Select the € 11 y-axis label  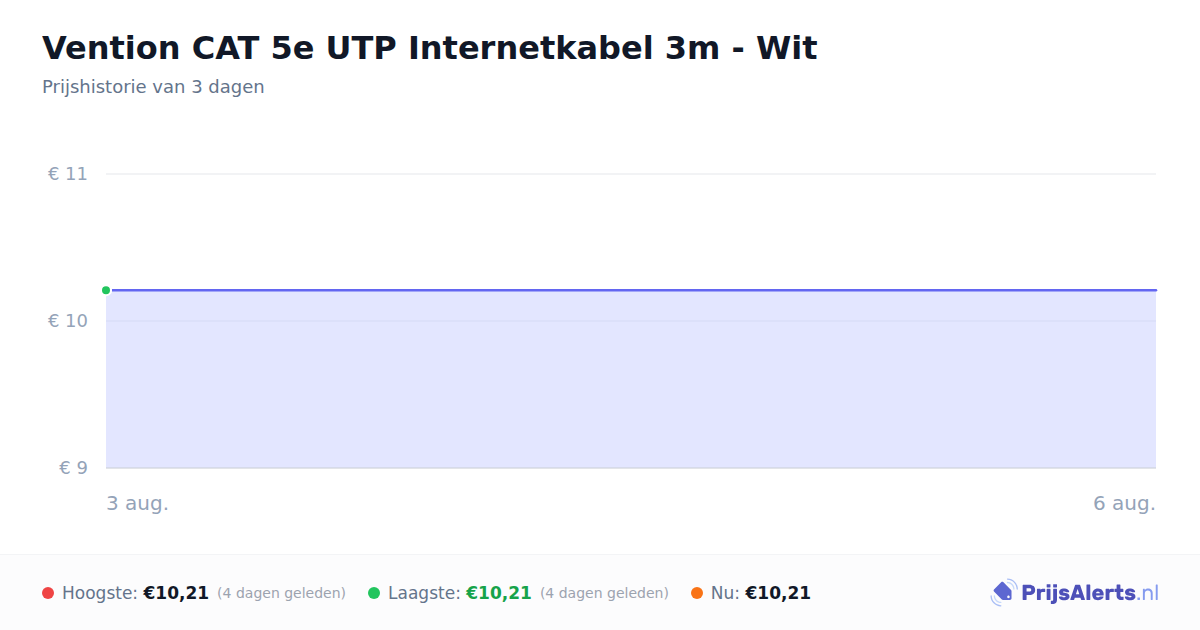(x=68, y=174)
